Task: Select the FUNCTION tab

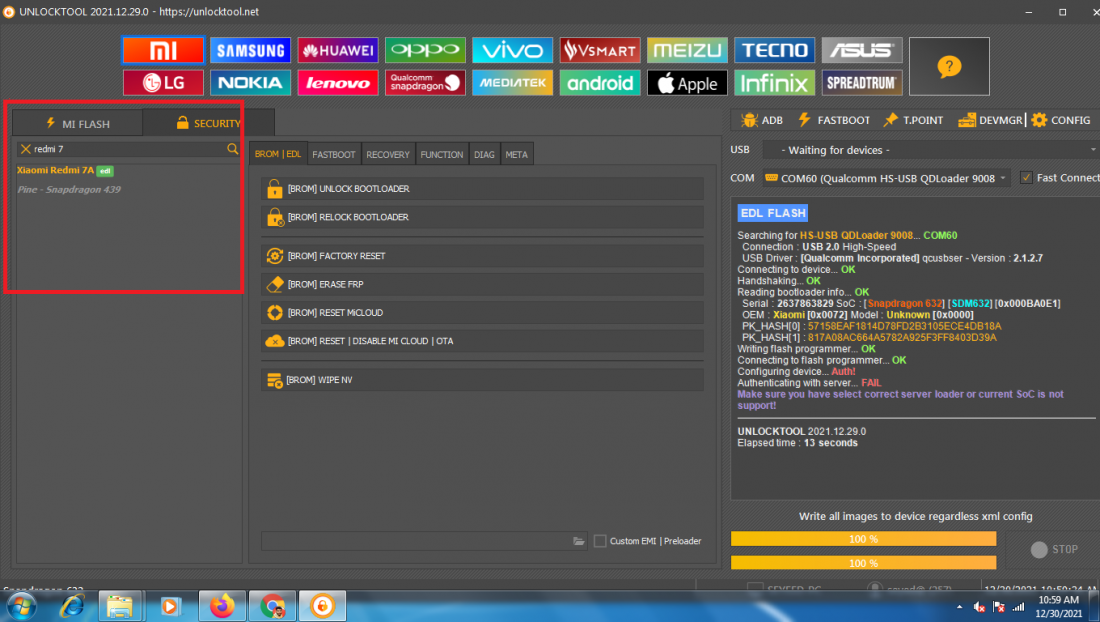Action: (x=442, y=154)
